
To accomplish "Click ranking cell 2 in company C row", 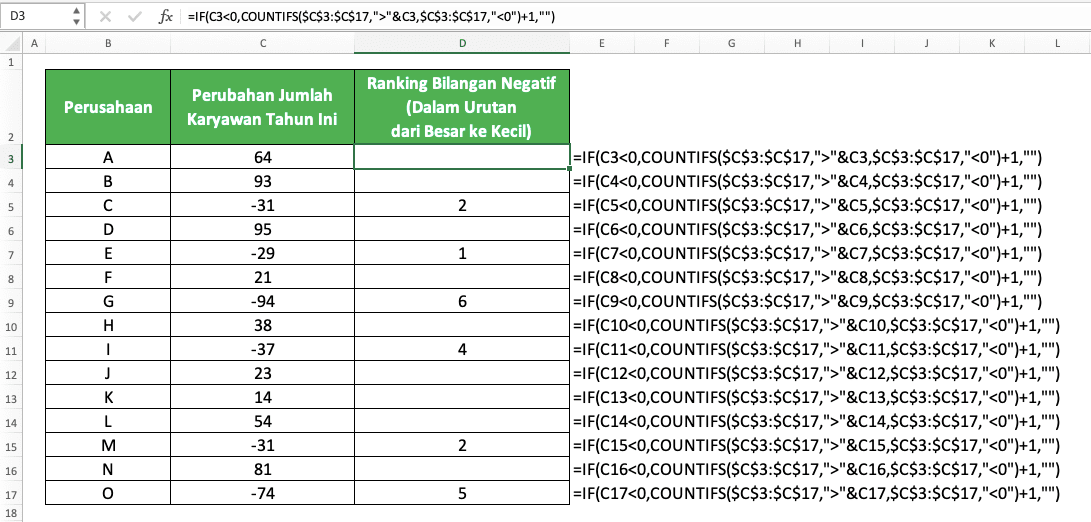I will [462, 206].
